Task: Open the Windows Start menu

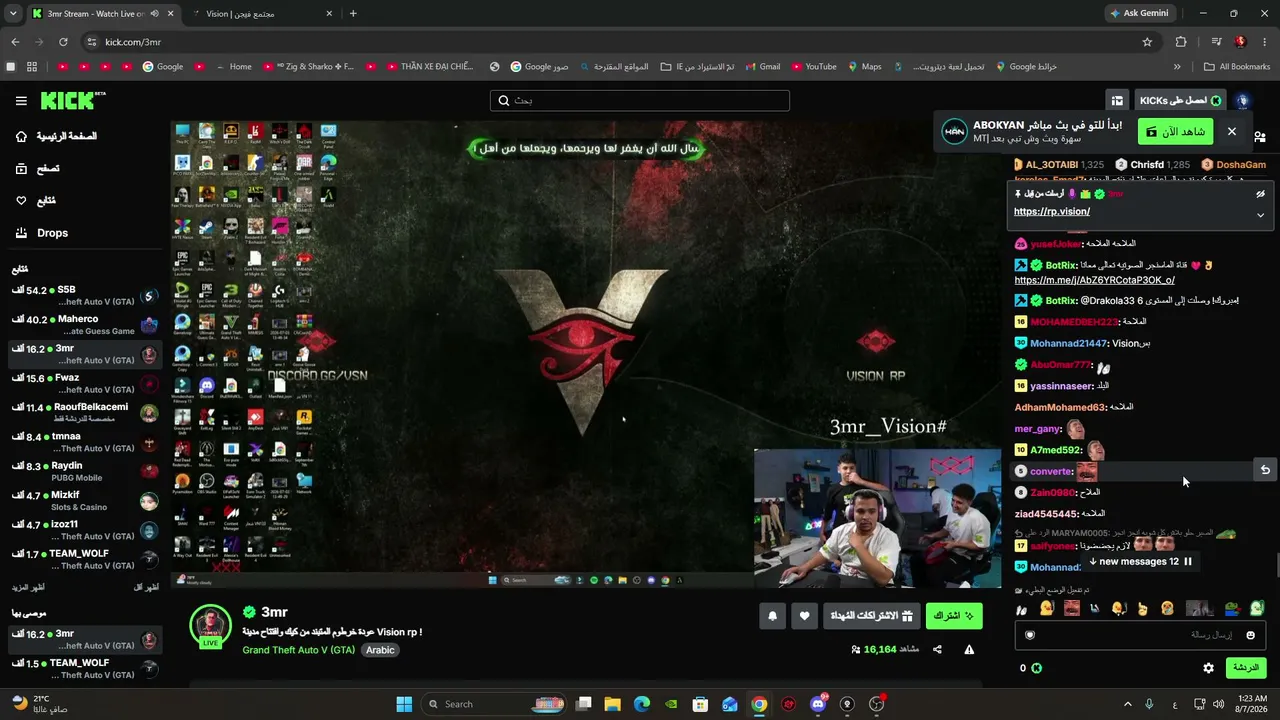Action: coord(404,704)
